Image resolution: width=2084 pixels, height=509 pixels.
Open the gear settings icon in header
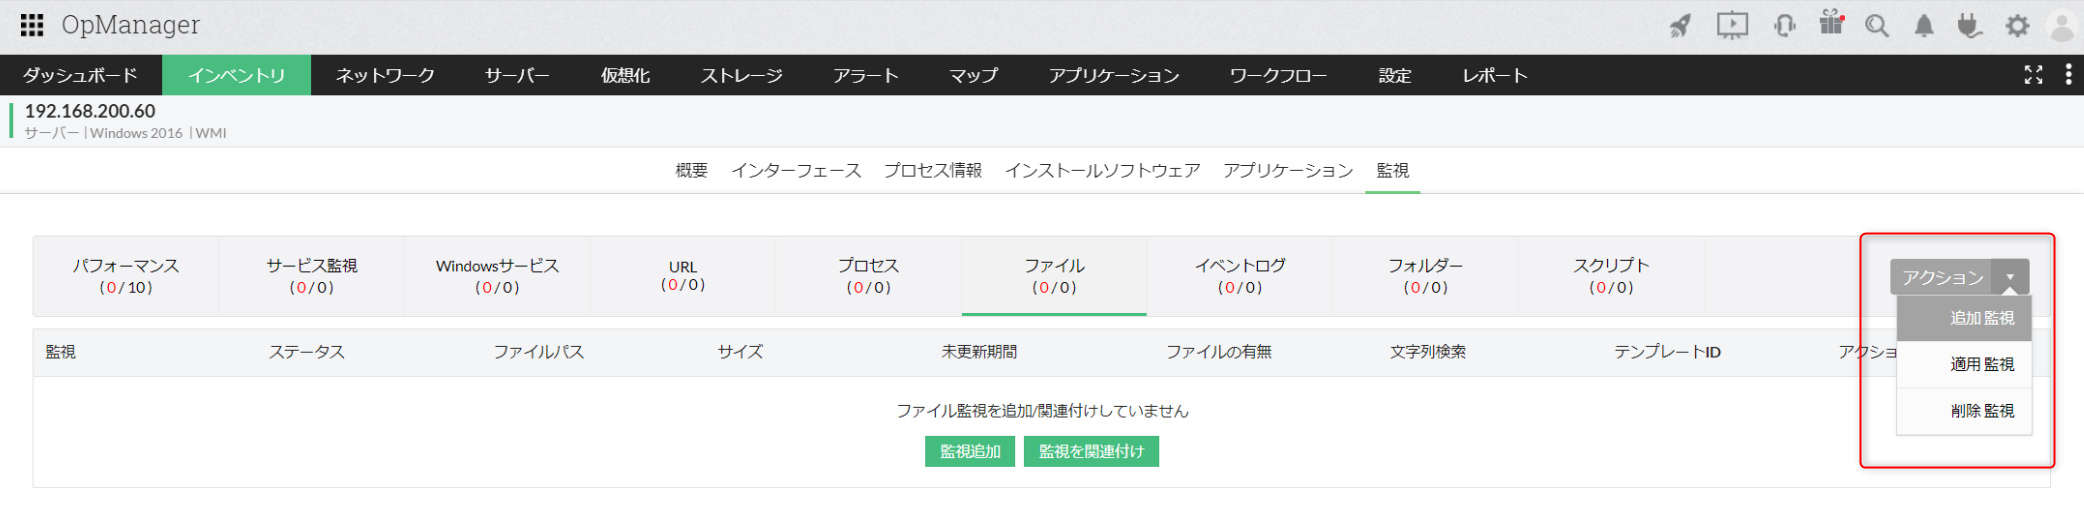tap(2018, 26)
